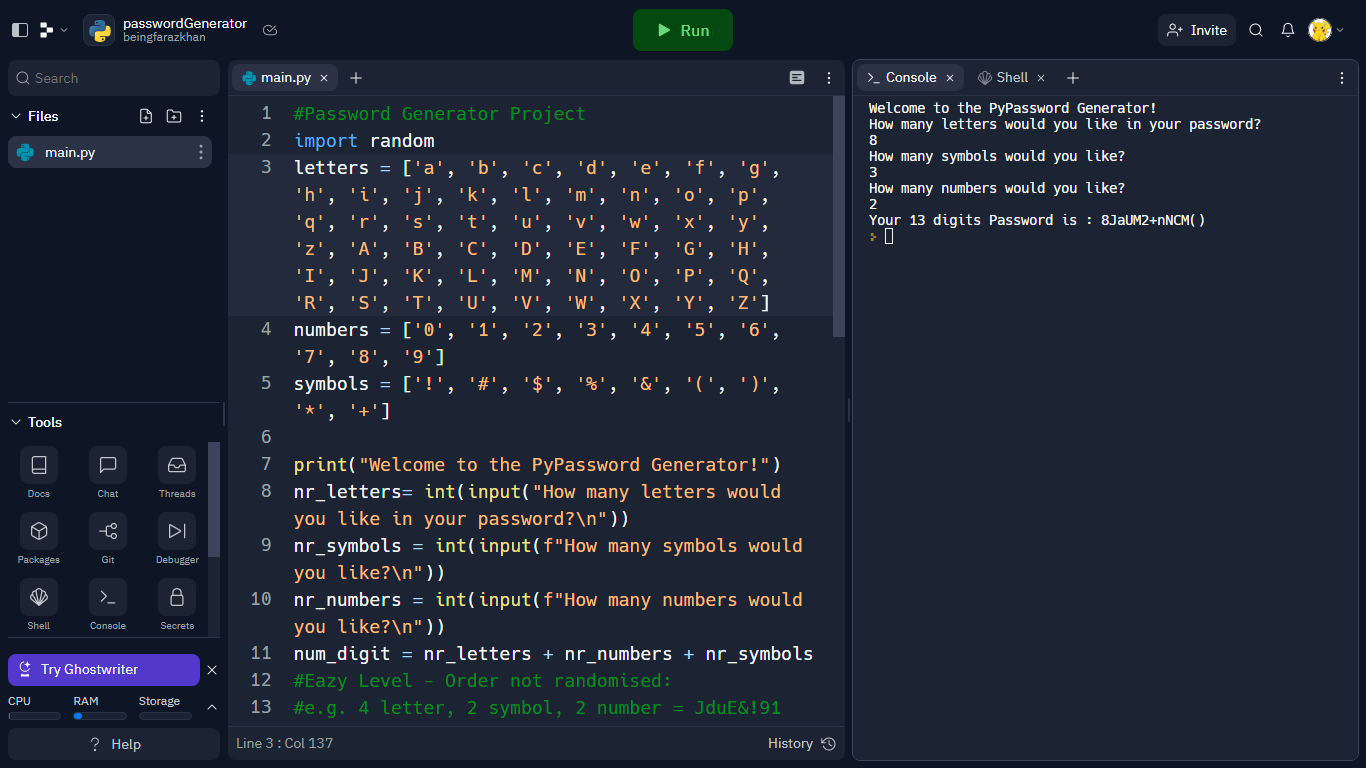
Task: Open the Packages tool
Action: click(x=39, y=539)
